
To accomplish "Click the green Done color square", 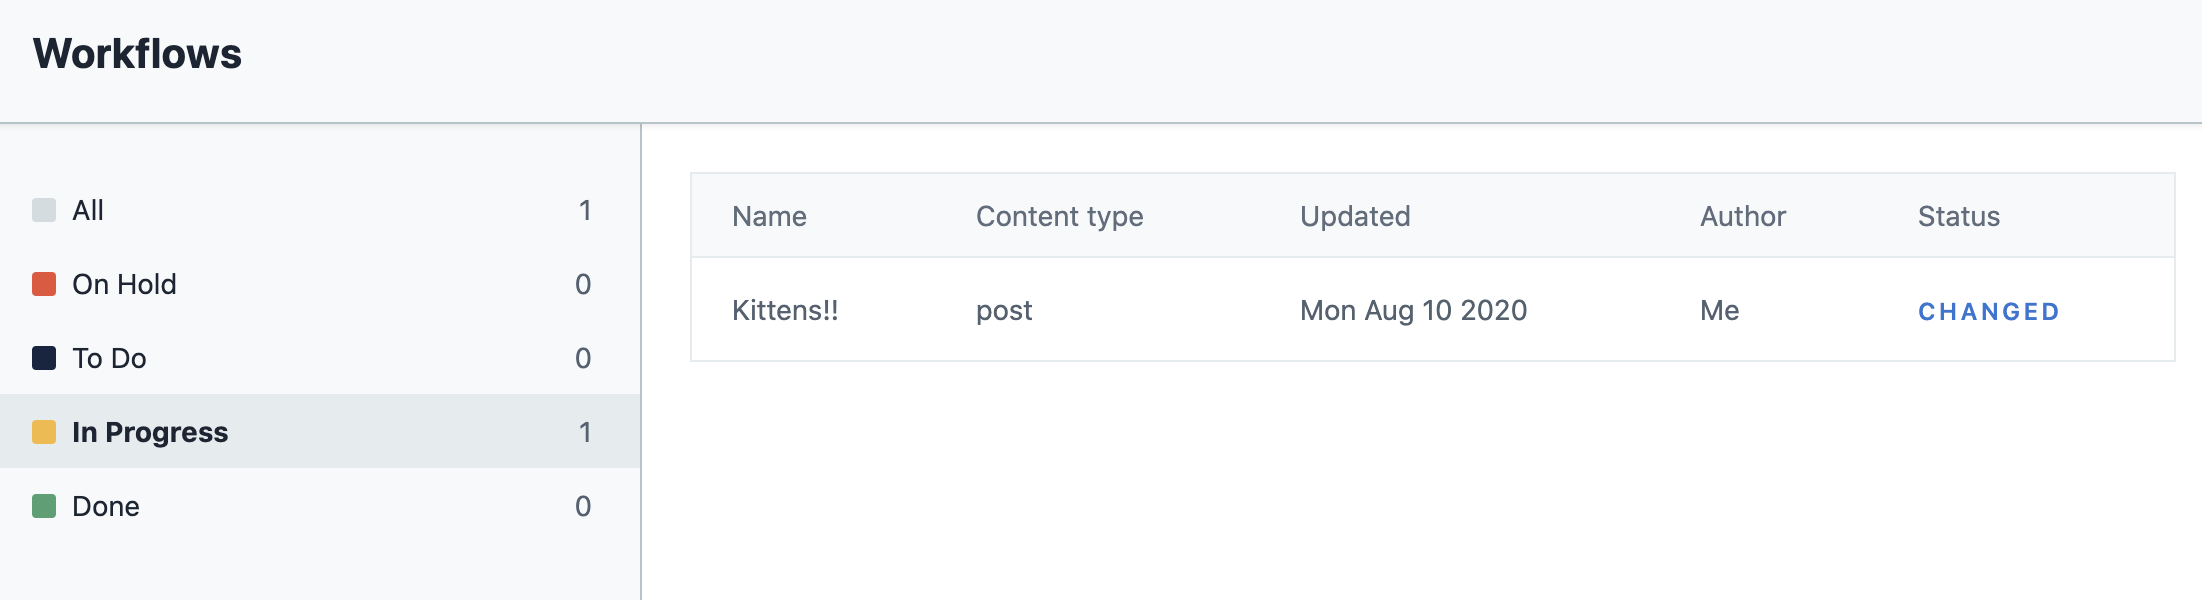I will [44, 506].
